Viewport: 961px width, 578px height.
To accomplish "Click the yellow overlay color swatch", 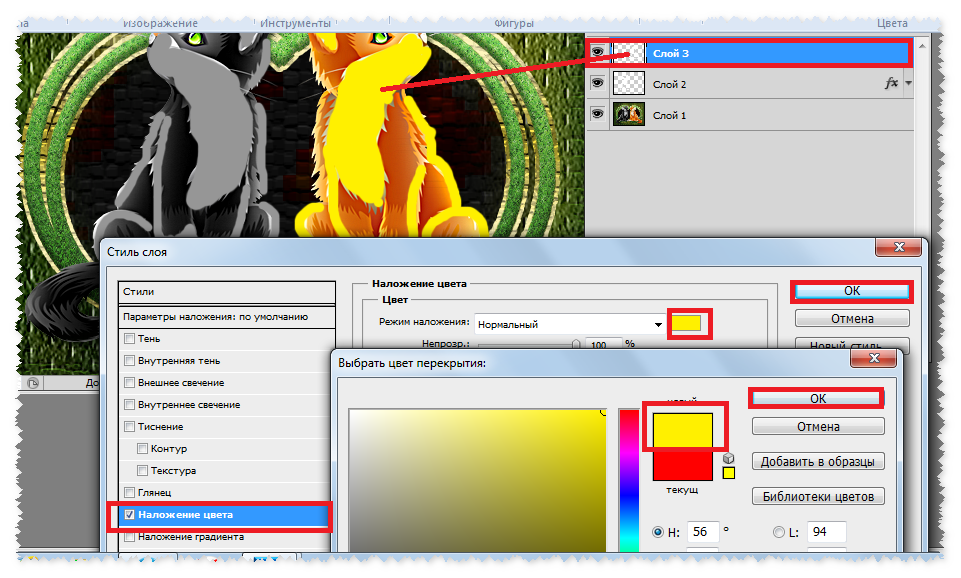I will point(686,323).
